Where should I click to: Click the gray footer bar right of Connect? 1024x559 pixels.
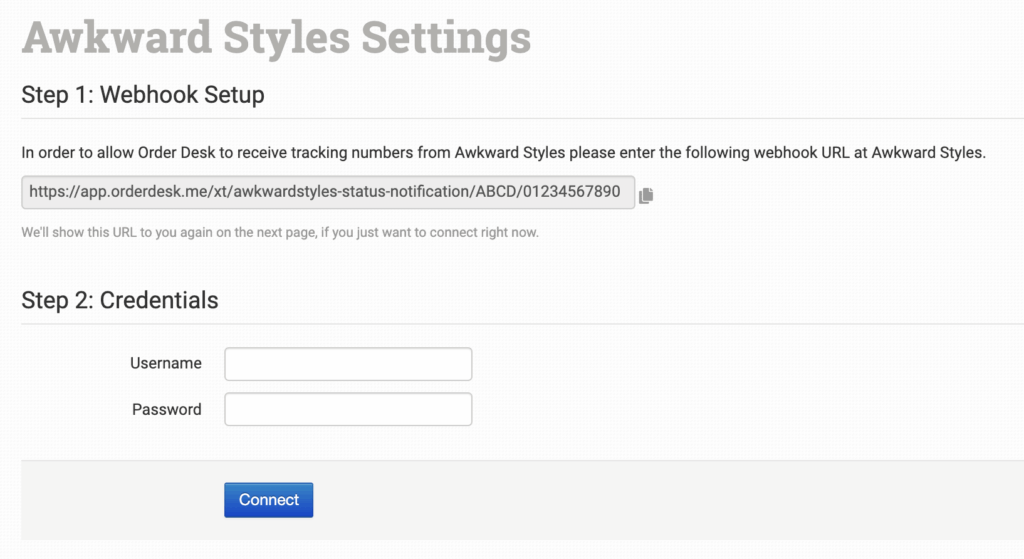tap(660, 500)
